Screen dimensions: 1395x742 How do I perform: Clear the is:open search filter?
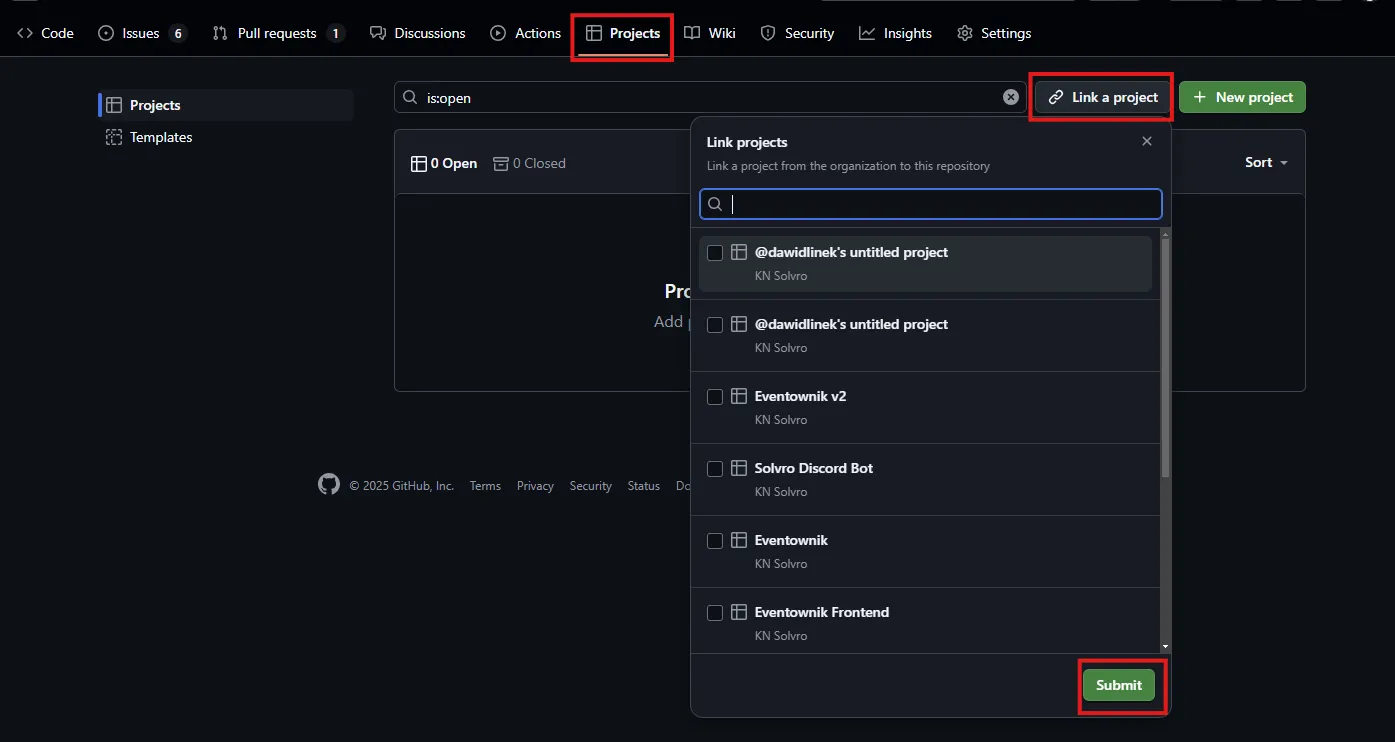click(x=1011, y=97)
